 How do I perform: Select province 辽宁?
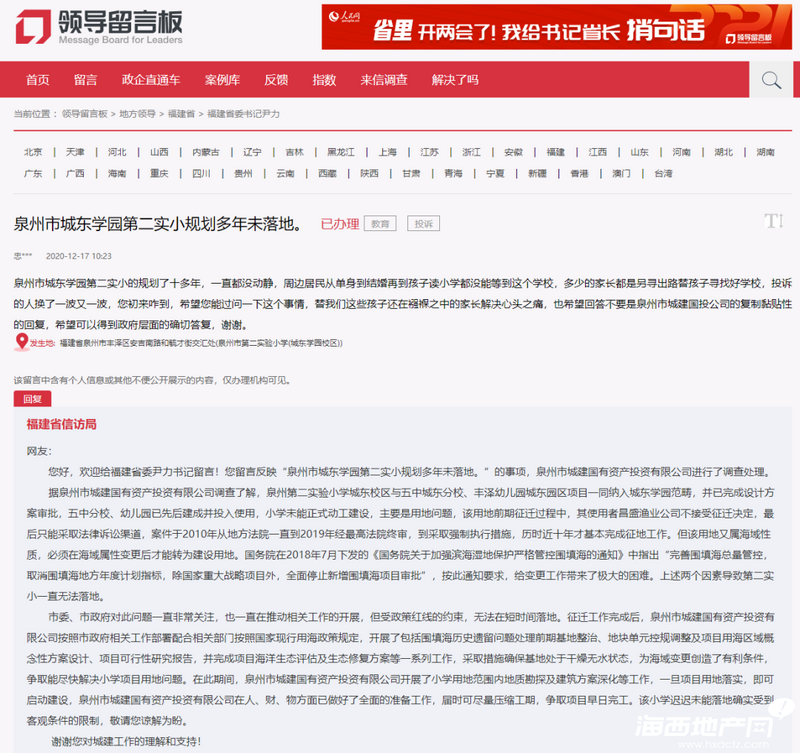[252, 152]
